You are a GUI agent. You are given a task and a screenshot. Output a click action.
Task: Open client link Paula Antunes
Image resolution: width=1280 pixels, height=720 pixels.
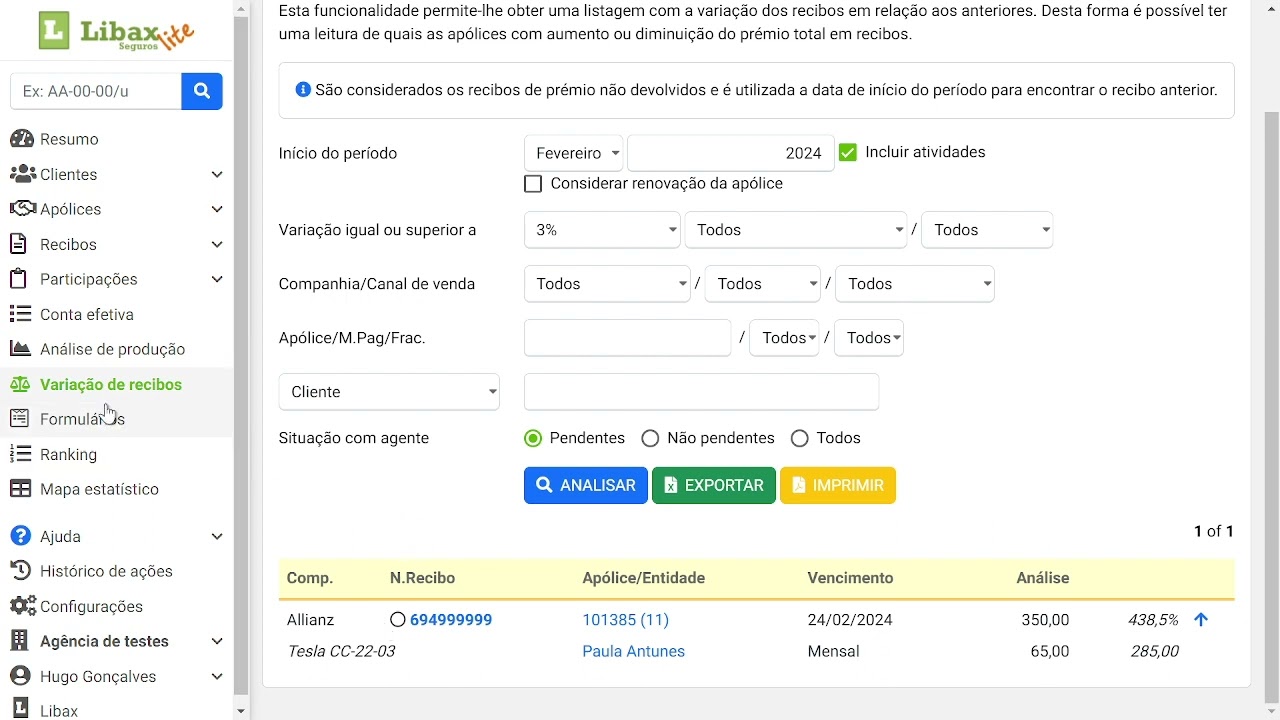click(x=634, y=651)
